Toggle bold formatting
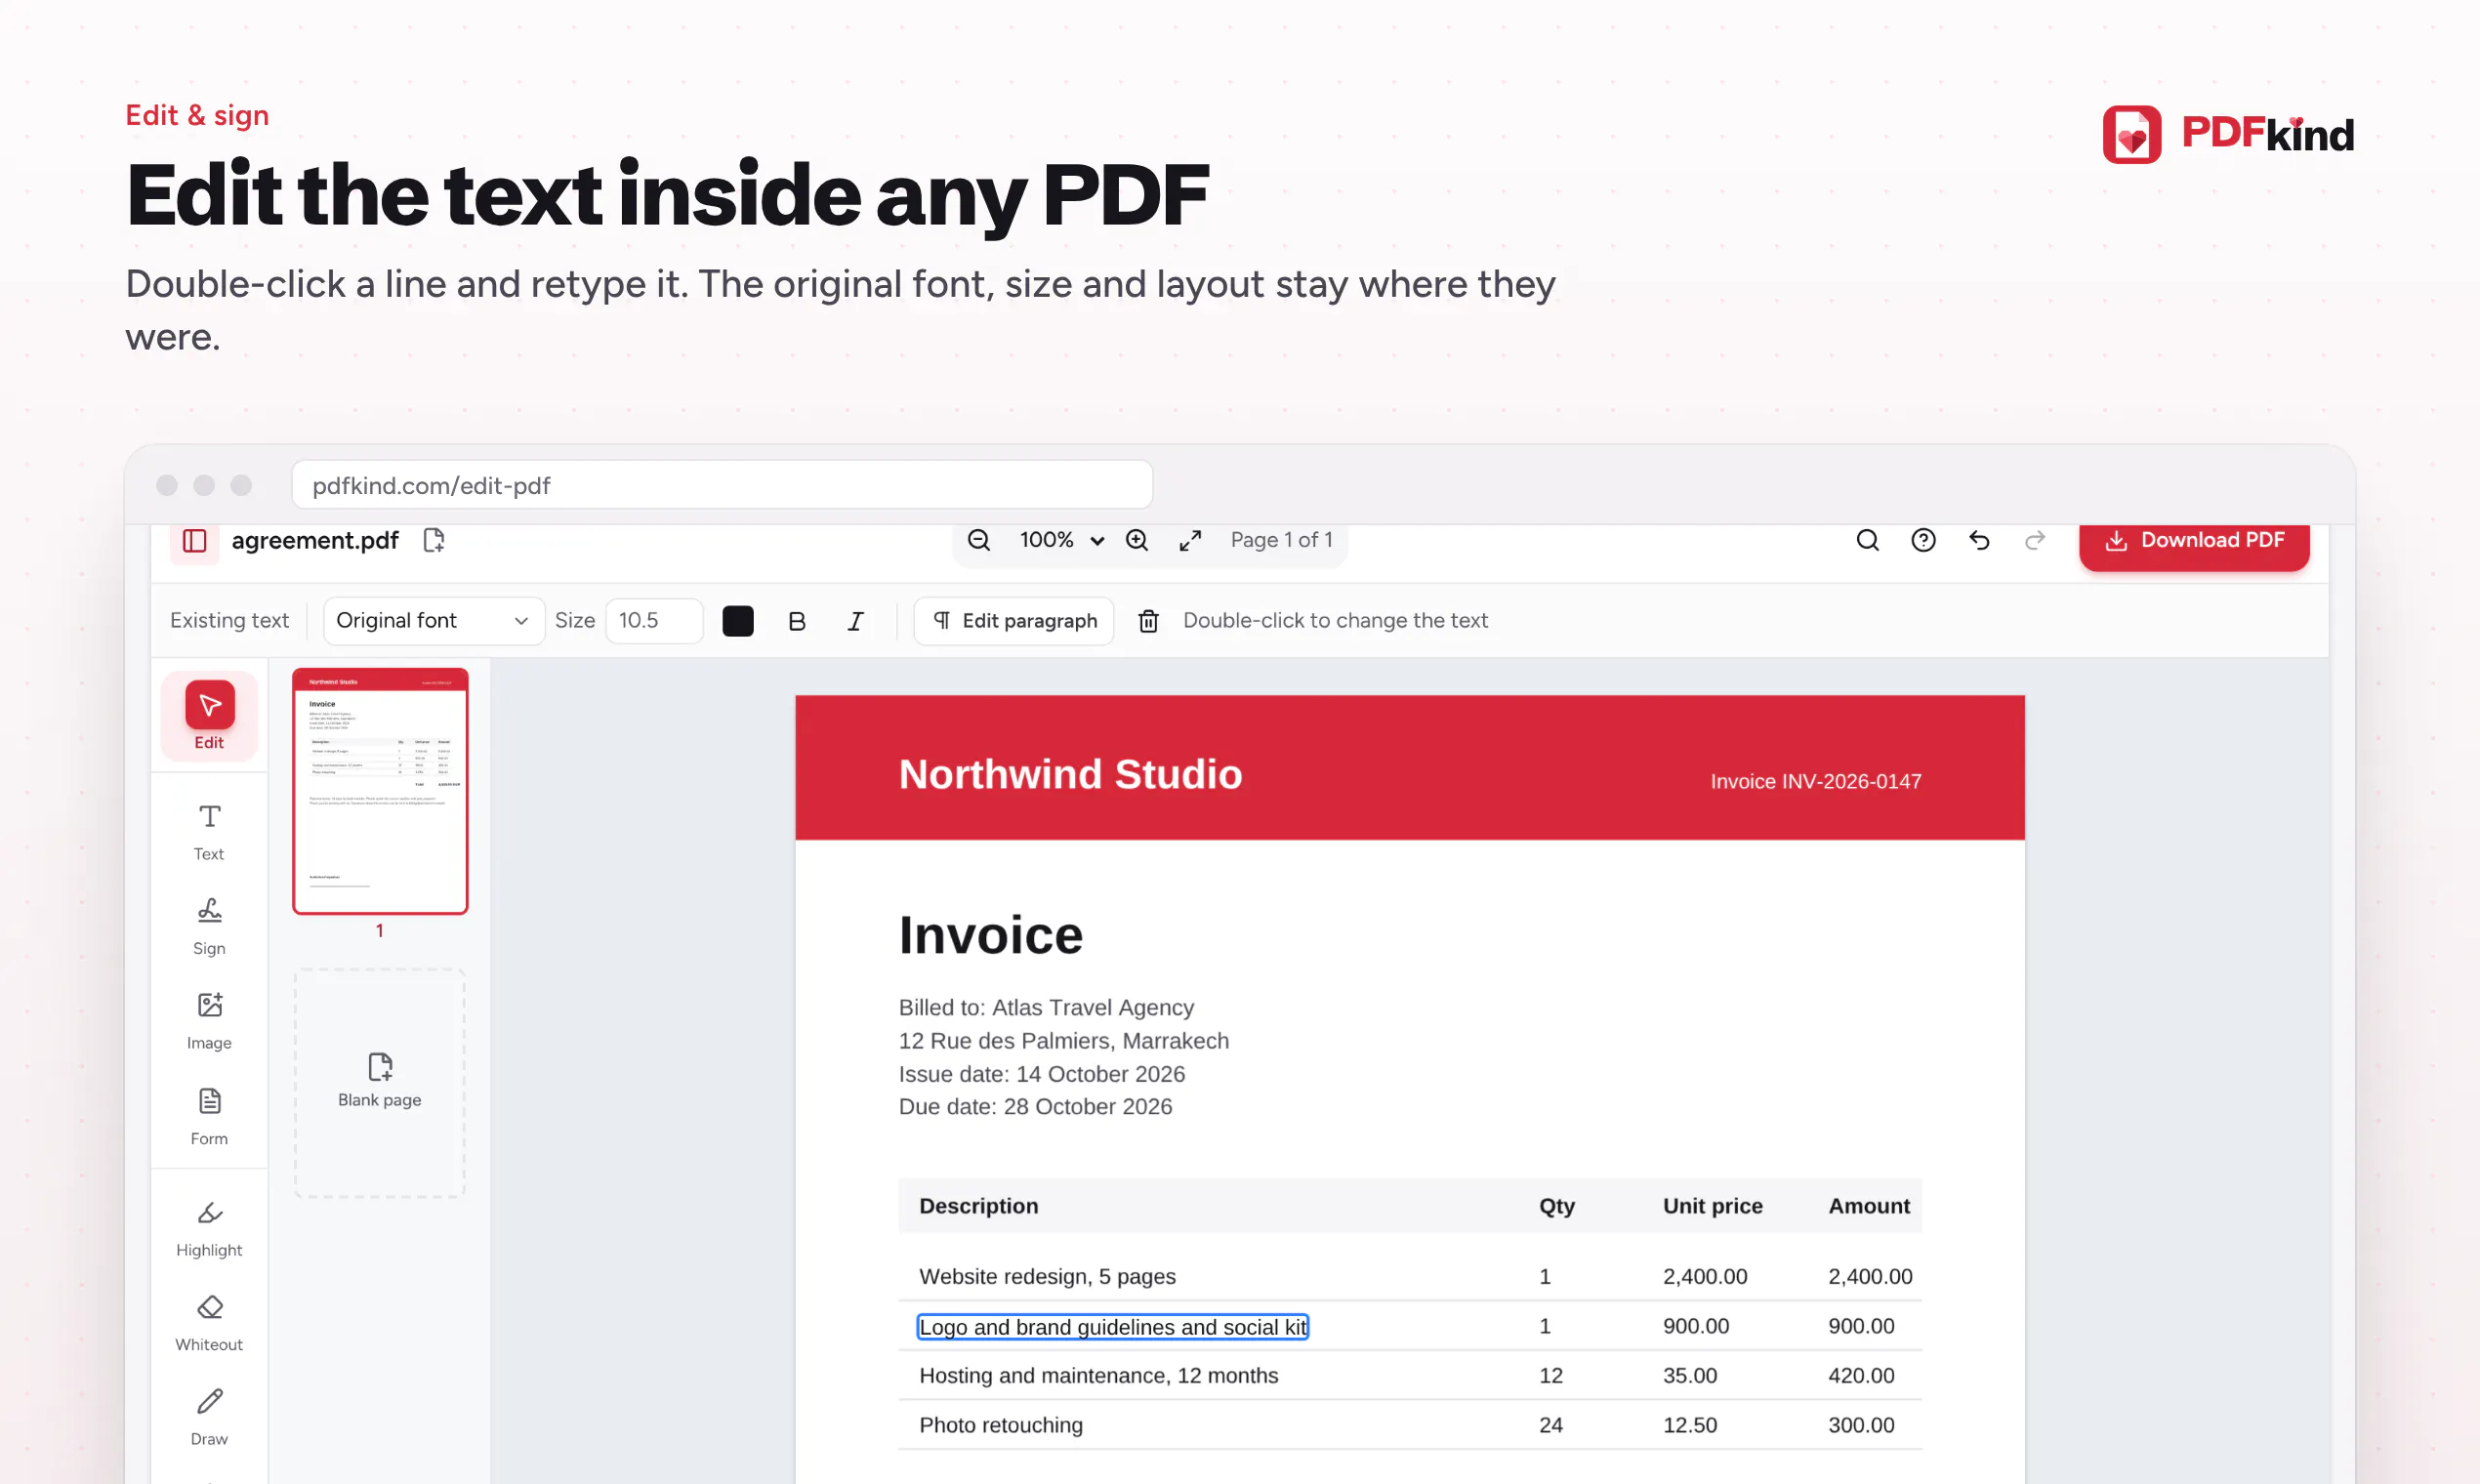The width and height of the screenshot is (2480, 1484). (797, 621)
